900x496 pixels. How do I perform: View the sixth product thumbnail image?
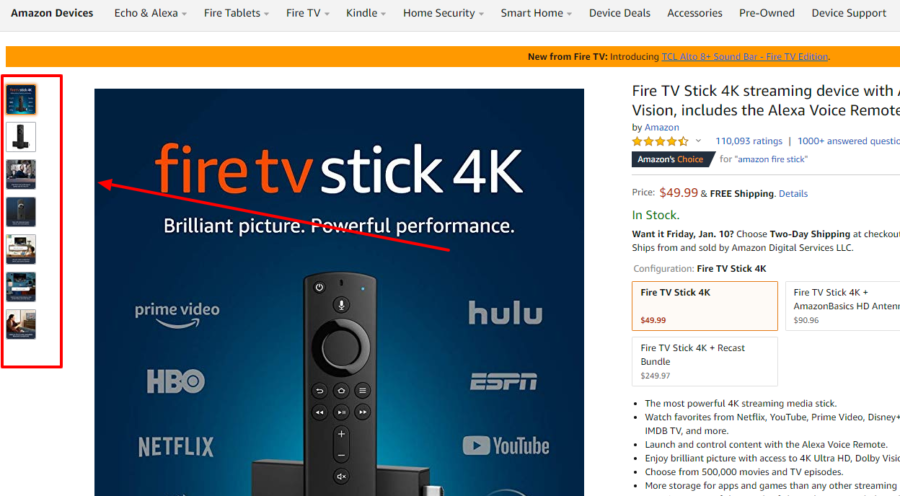(x=21, y=286)
